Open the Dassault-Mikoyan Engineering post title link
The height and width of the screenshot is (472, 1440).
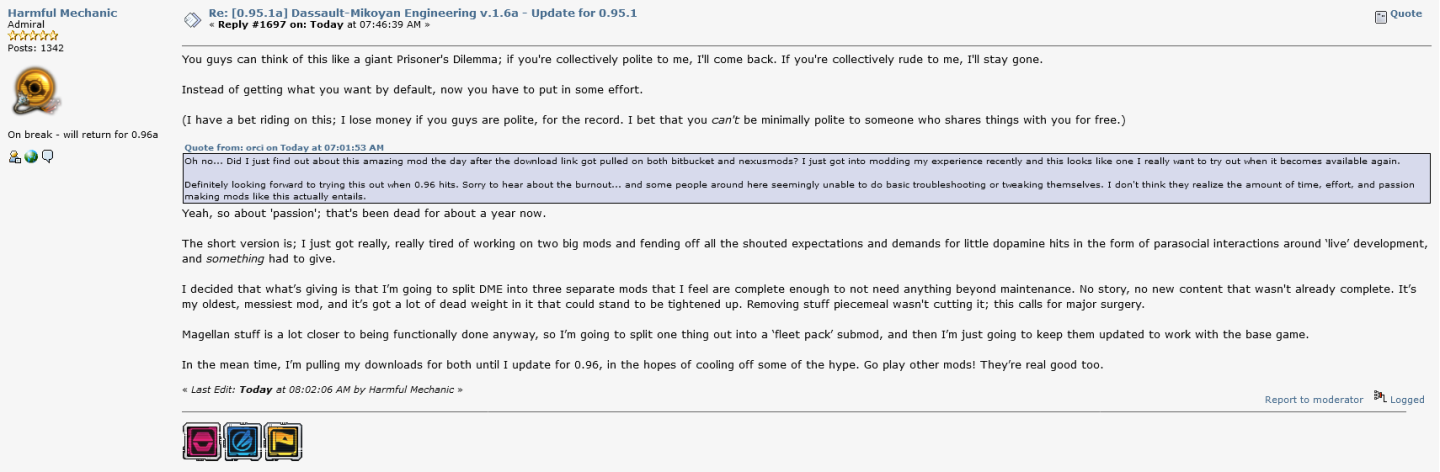(422, 13)
